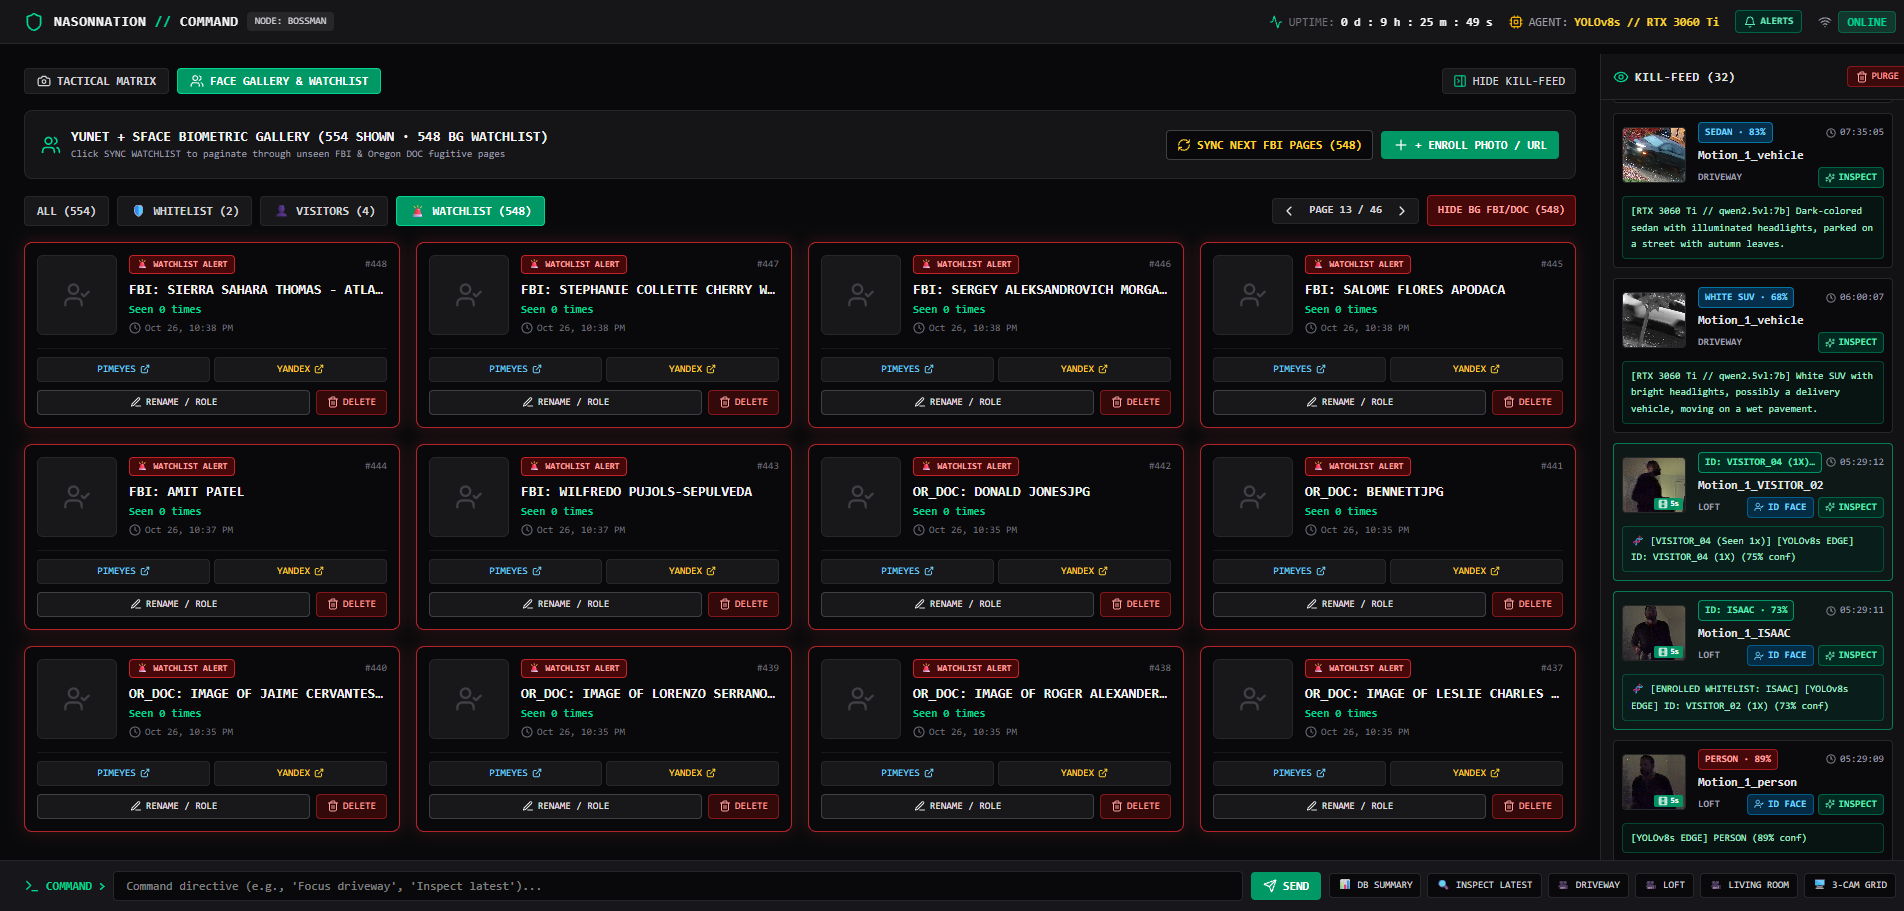The image size is (1904, 911).
Task: Click ENROLL PHOTO / URL button
Action: pos(1469,145)
